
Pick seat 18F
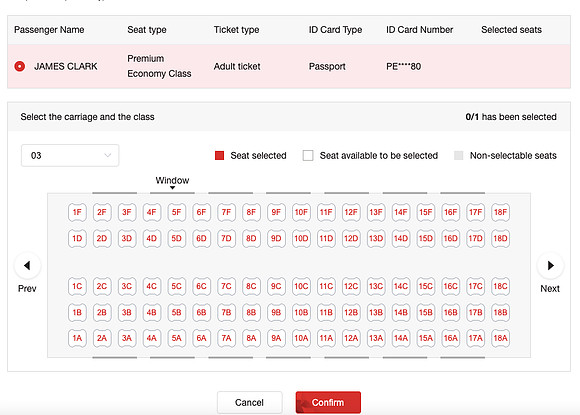click(500, 212)
